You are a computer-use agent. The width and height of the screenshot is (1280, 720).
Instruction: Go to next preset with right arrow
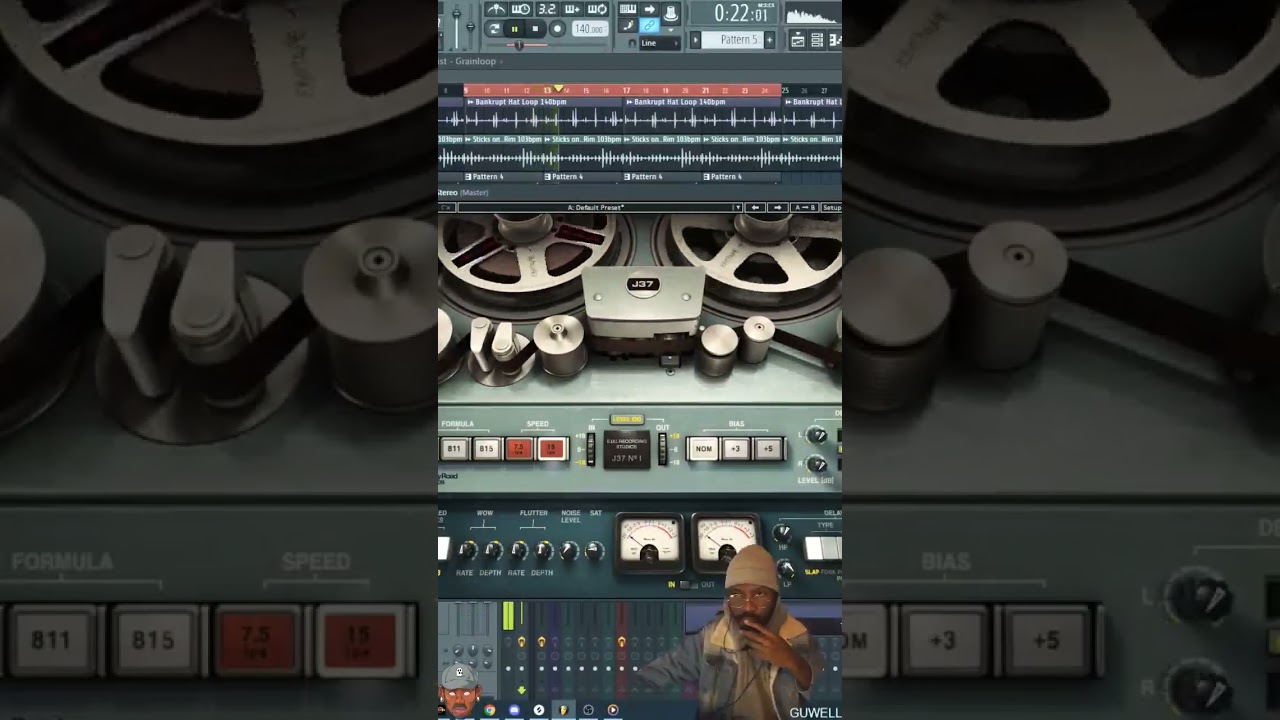click(777, 208)
